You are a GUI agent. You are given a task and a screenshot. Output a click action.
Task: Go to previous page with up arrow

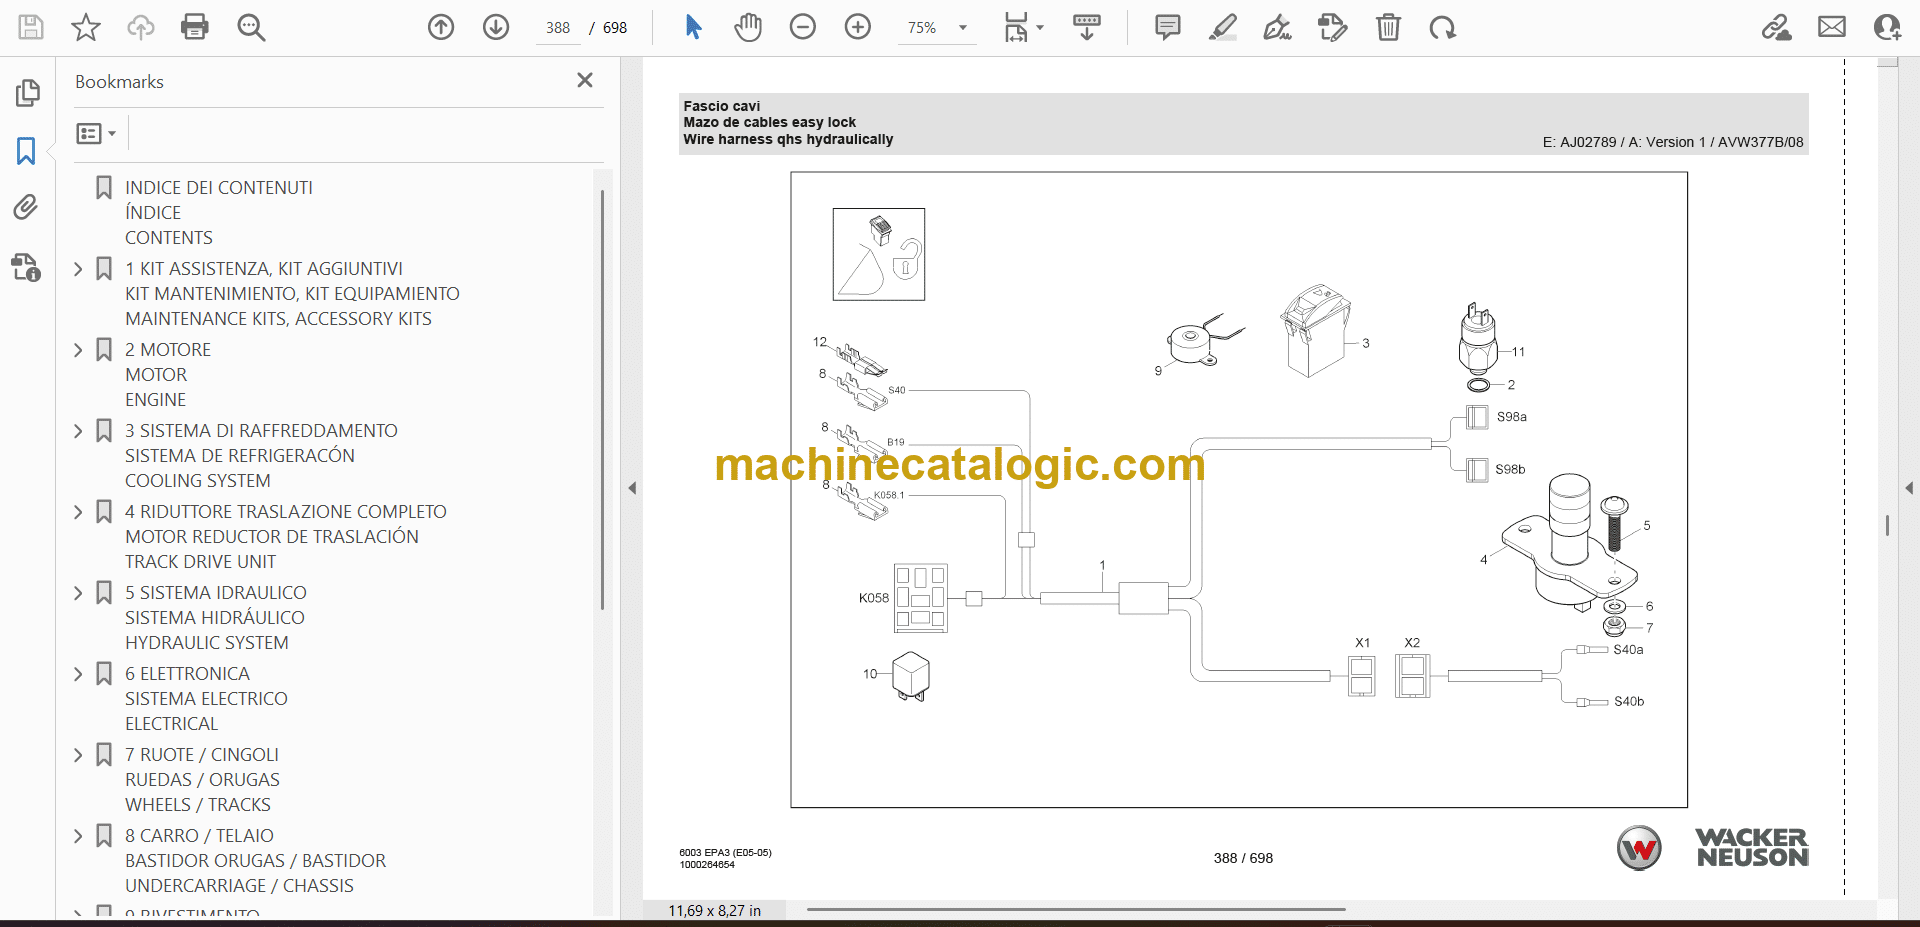441,27
